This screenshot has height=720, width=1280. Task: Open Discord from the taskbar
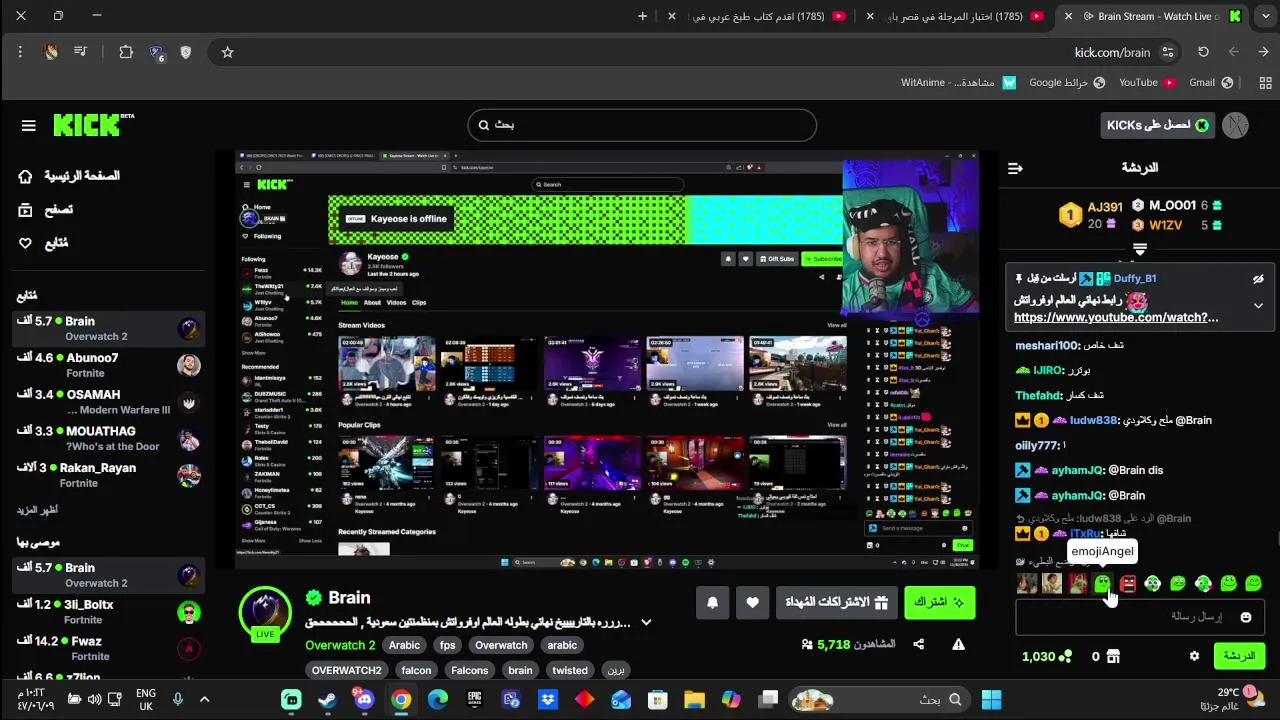tap(364, 699)
